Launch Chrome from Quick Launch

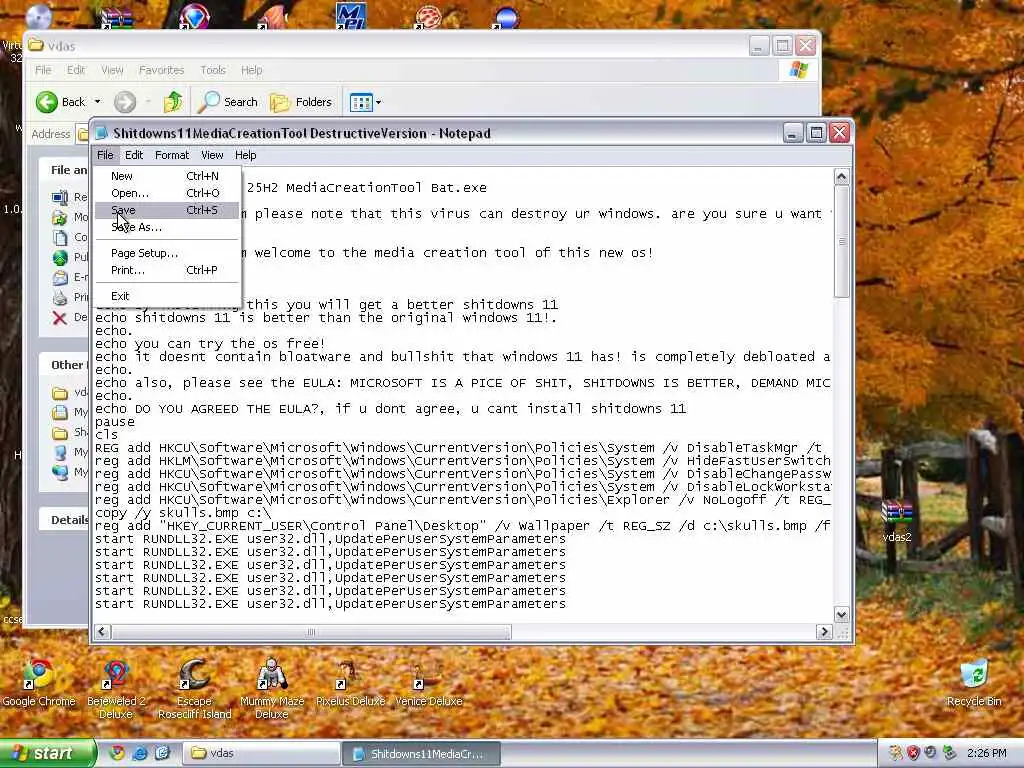[117, 754]
